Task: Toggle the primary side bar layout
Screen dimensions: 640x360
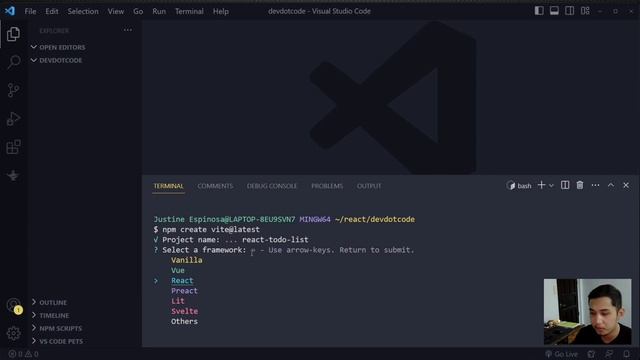Action: [539, 11]
